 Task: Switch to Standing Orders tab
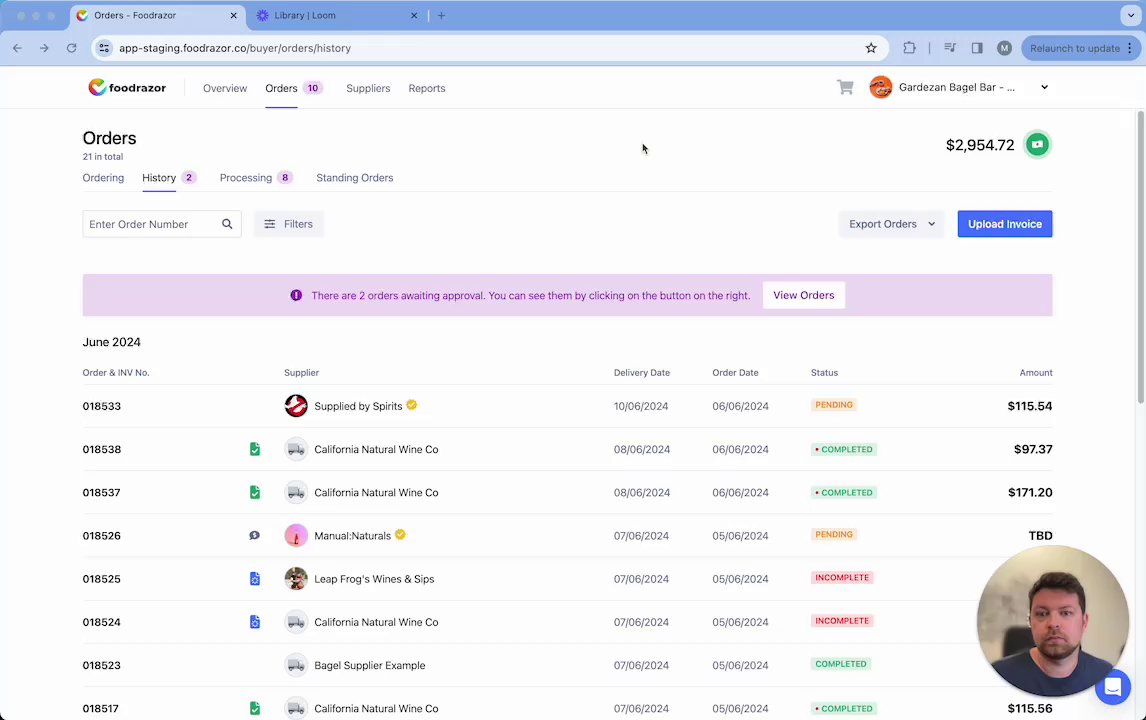(354, 178)
